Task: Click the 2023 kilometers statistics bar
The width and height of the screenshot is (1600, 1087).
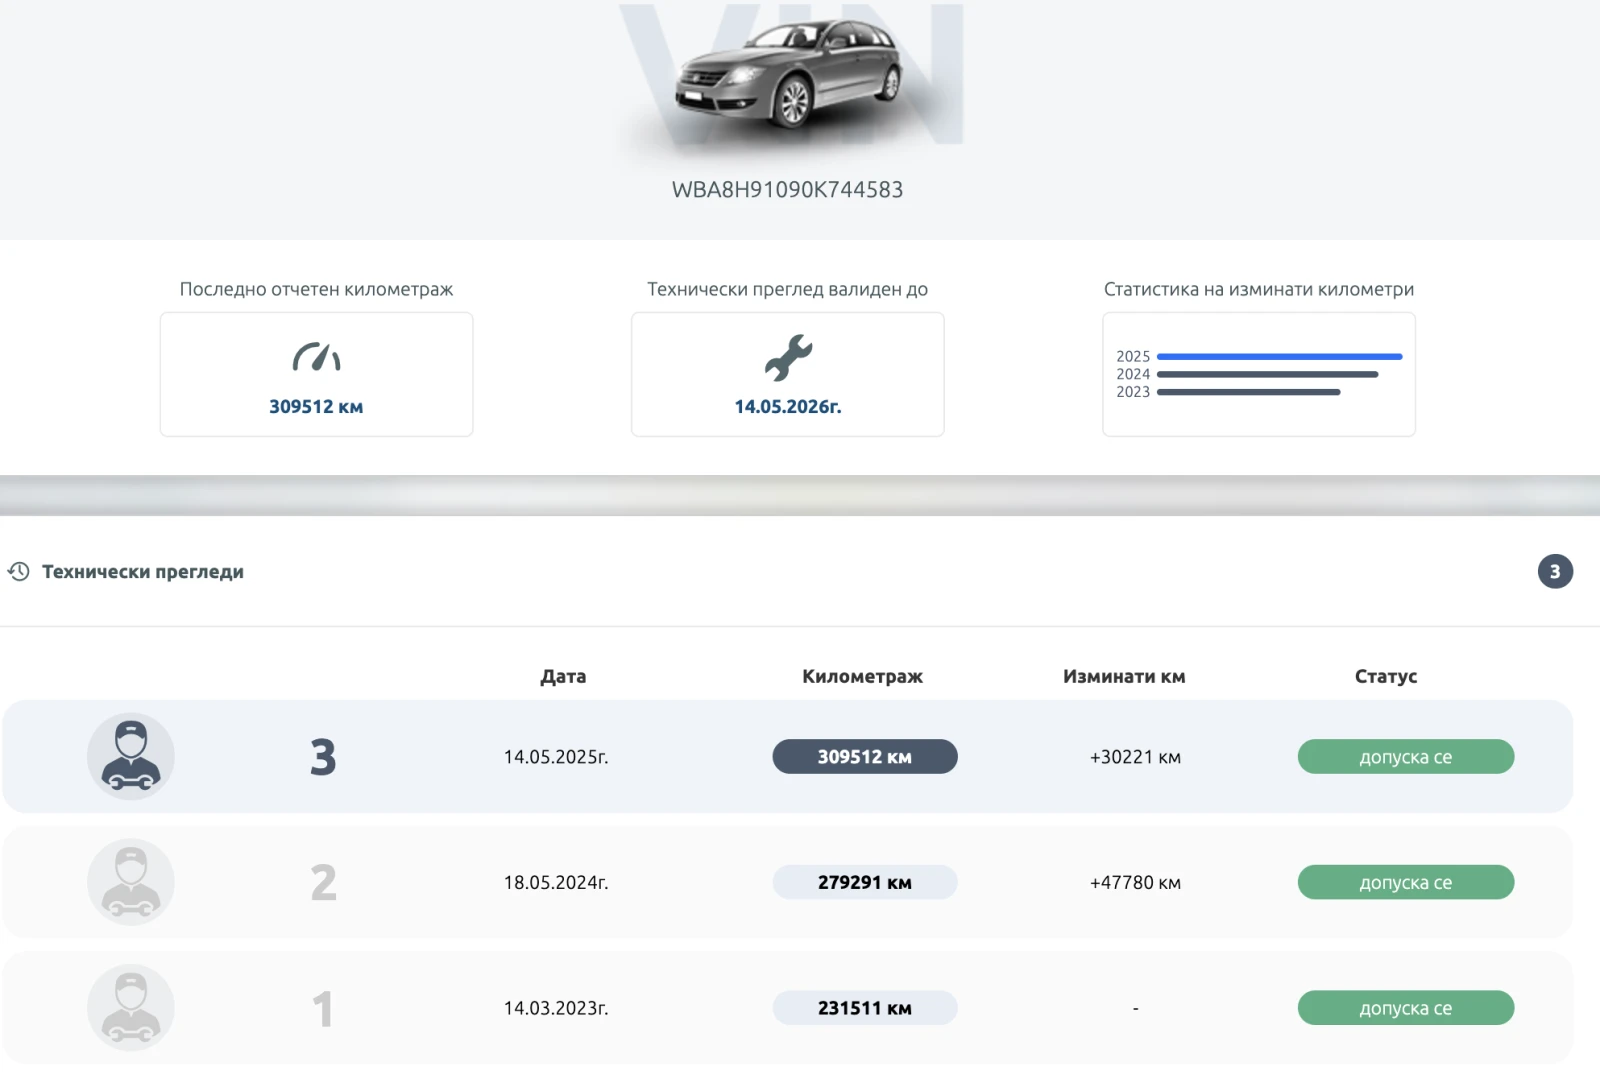Action: tap(1248, 392)
